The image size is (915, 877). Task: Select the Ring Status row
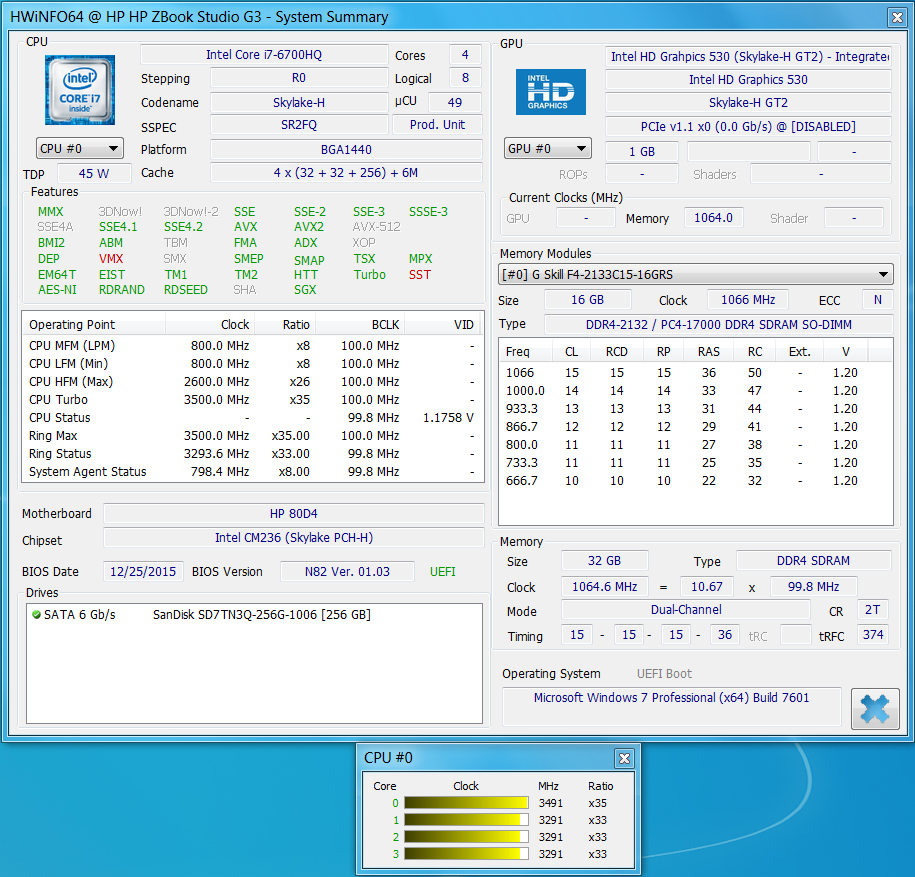[x=253, y=453]
